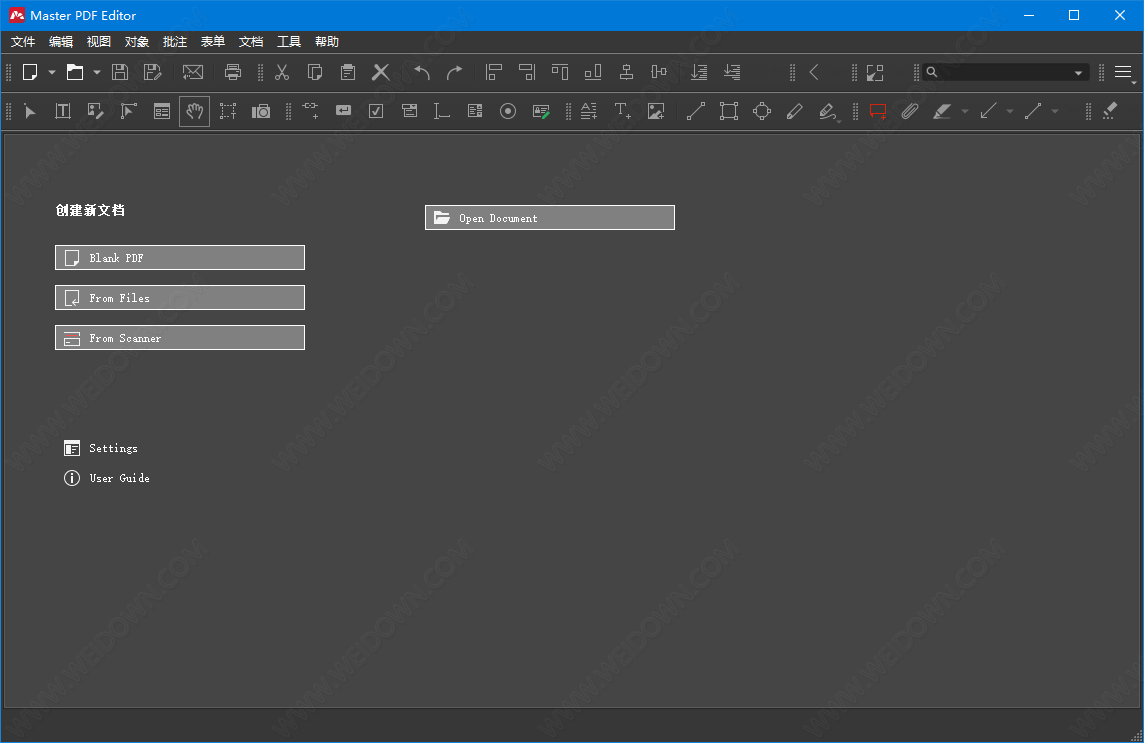The image size is (1144, 743).
Task: Click the Snapshot camera tool icon
Action: tap(261, 111)
